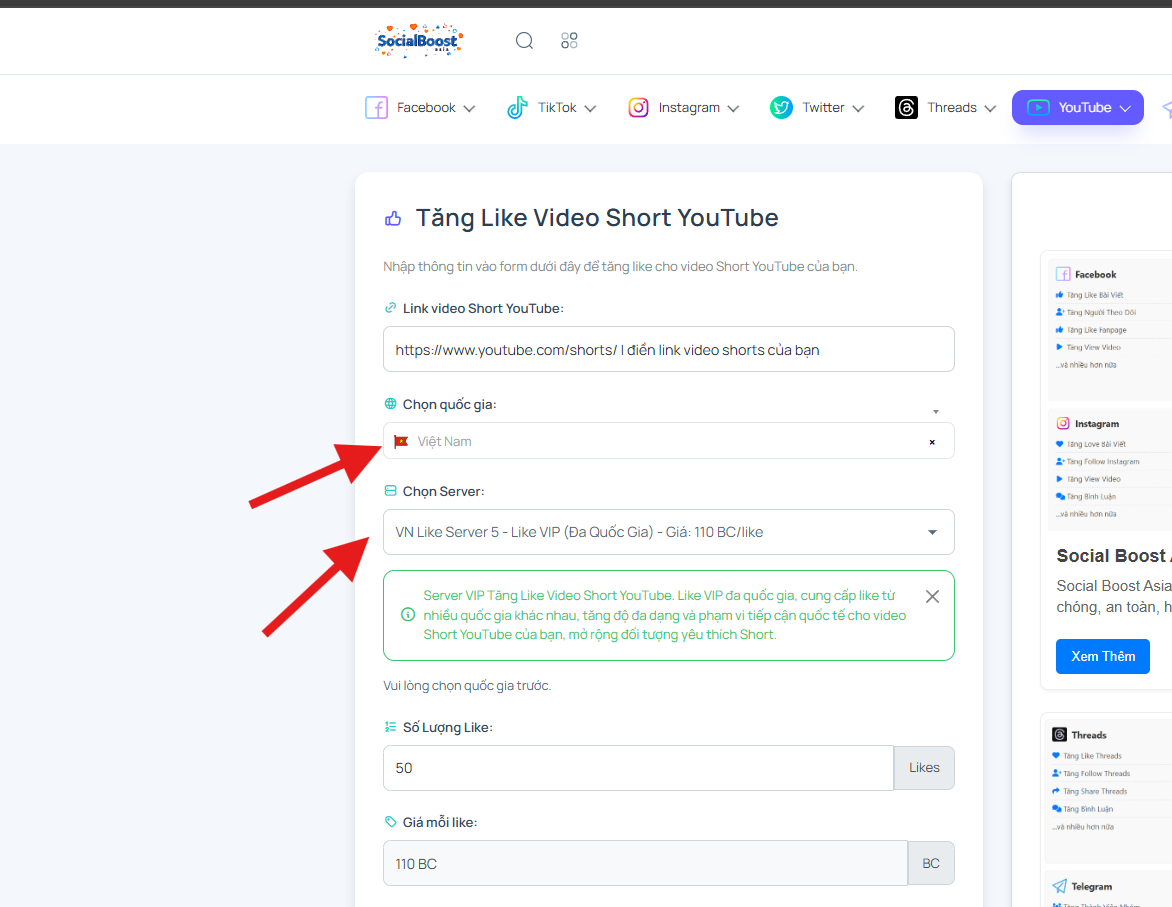The image size is (1172, 907).
Task: Click the thumbs-up icon beside the title
Action: (x=393, y=218)
